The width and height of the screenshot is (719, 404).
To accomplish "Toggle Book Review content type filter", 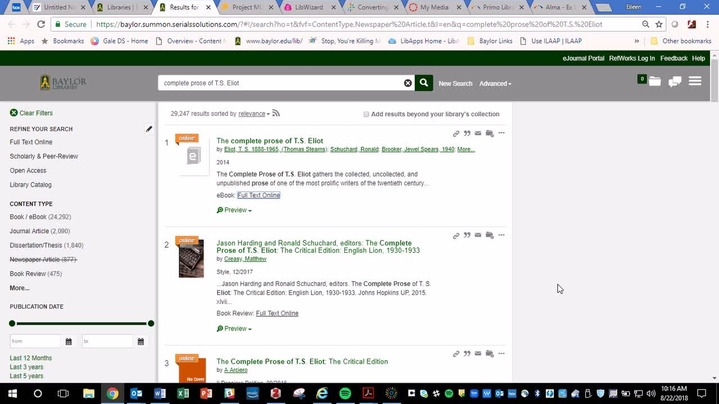I will pyautogui.click(x=36, y=274).
